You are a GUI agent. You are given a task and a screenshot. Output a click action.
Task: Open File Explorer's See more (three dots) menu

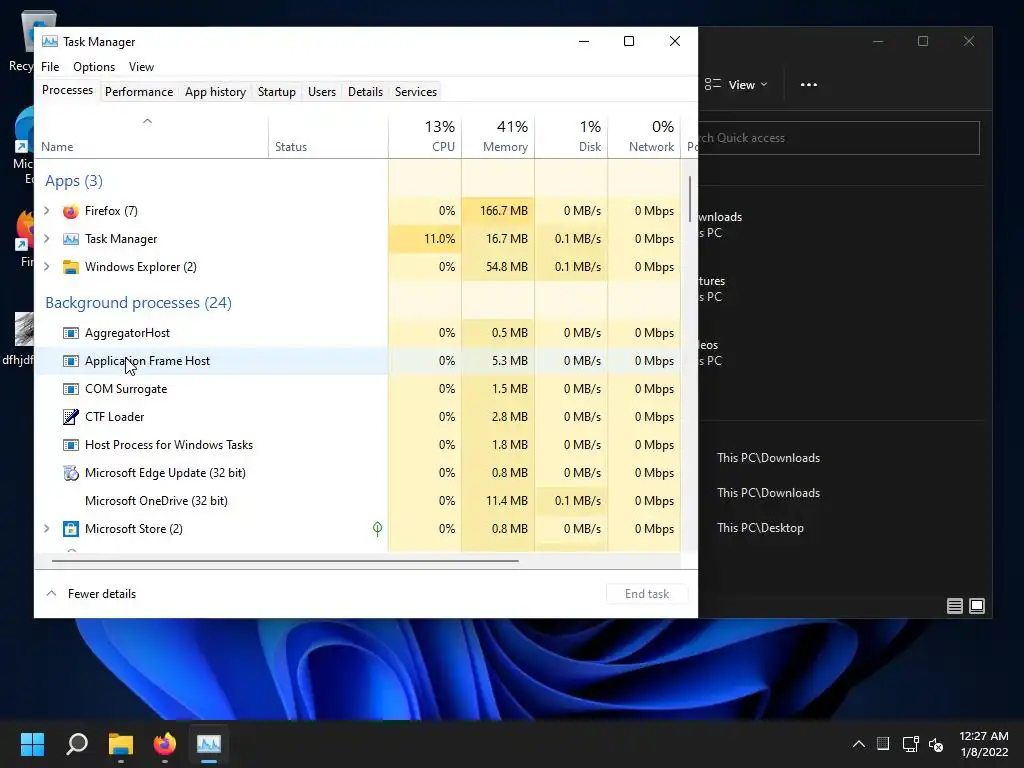tap(808, 85)
